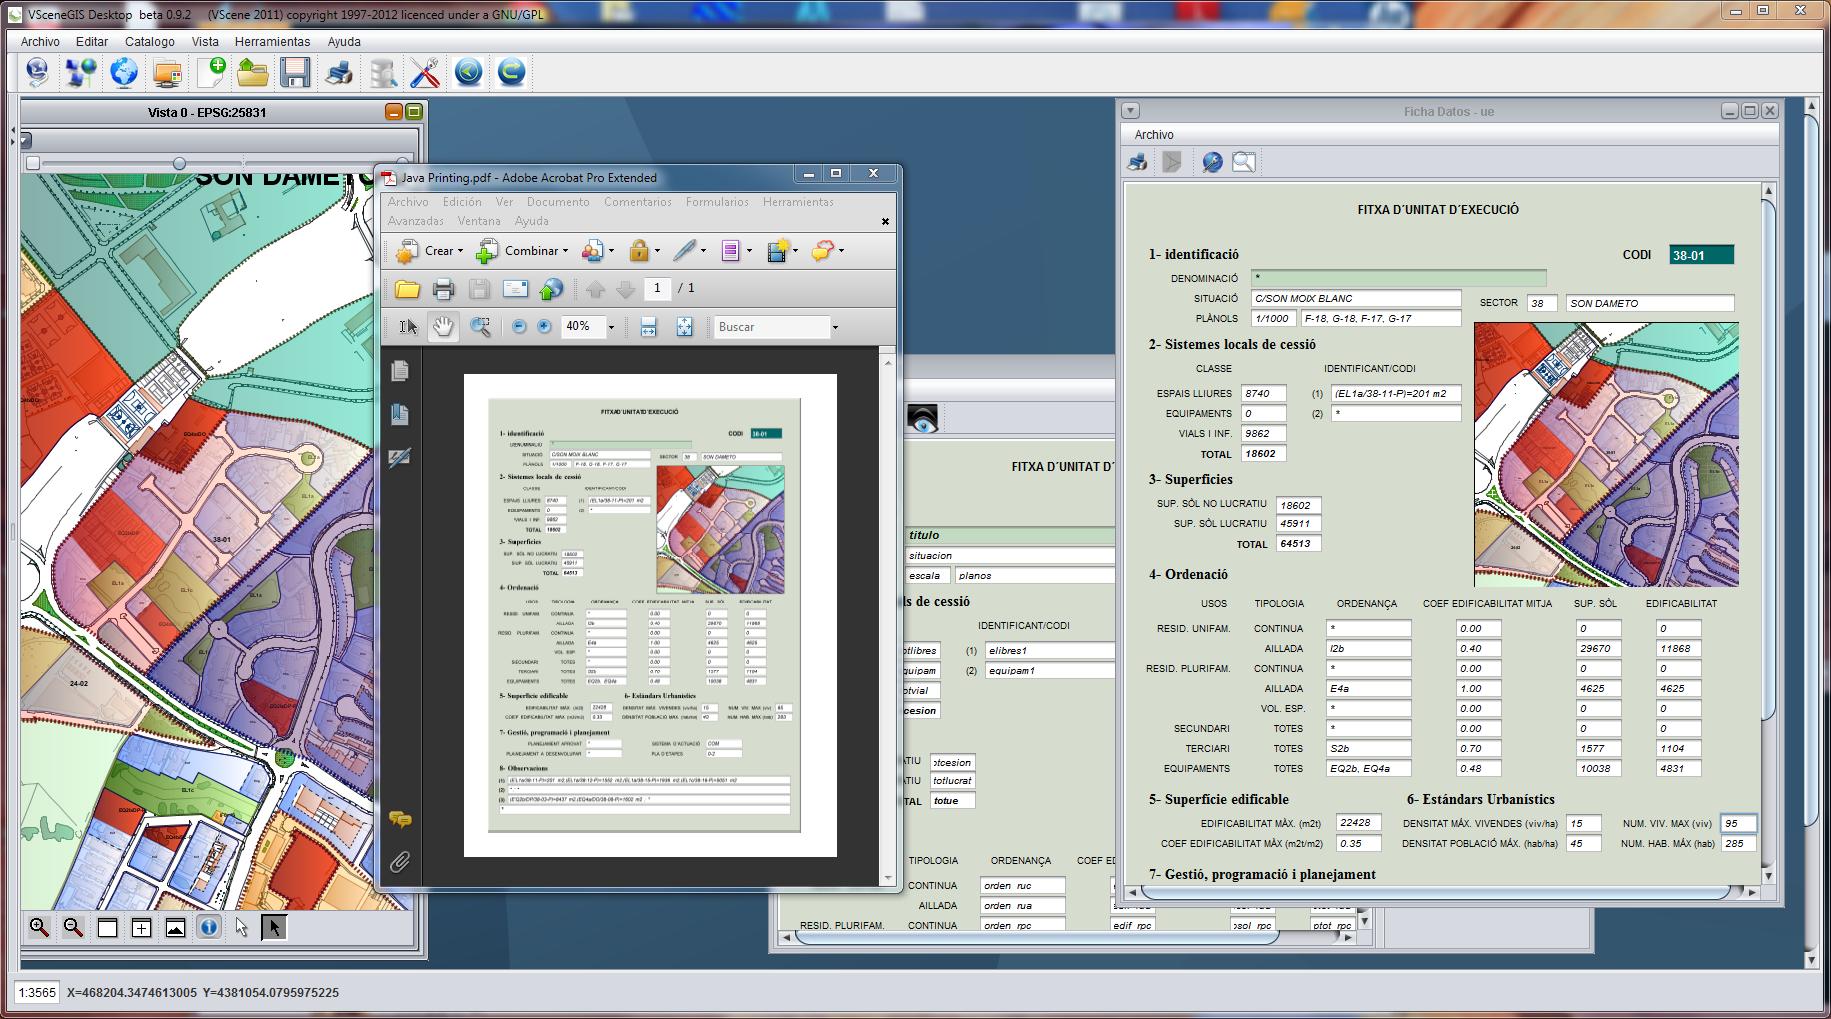Click the image layer icon in Vista 0 toolbar
The width and height of the screenshot is (1831, 1019).
[175, 927]
